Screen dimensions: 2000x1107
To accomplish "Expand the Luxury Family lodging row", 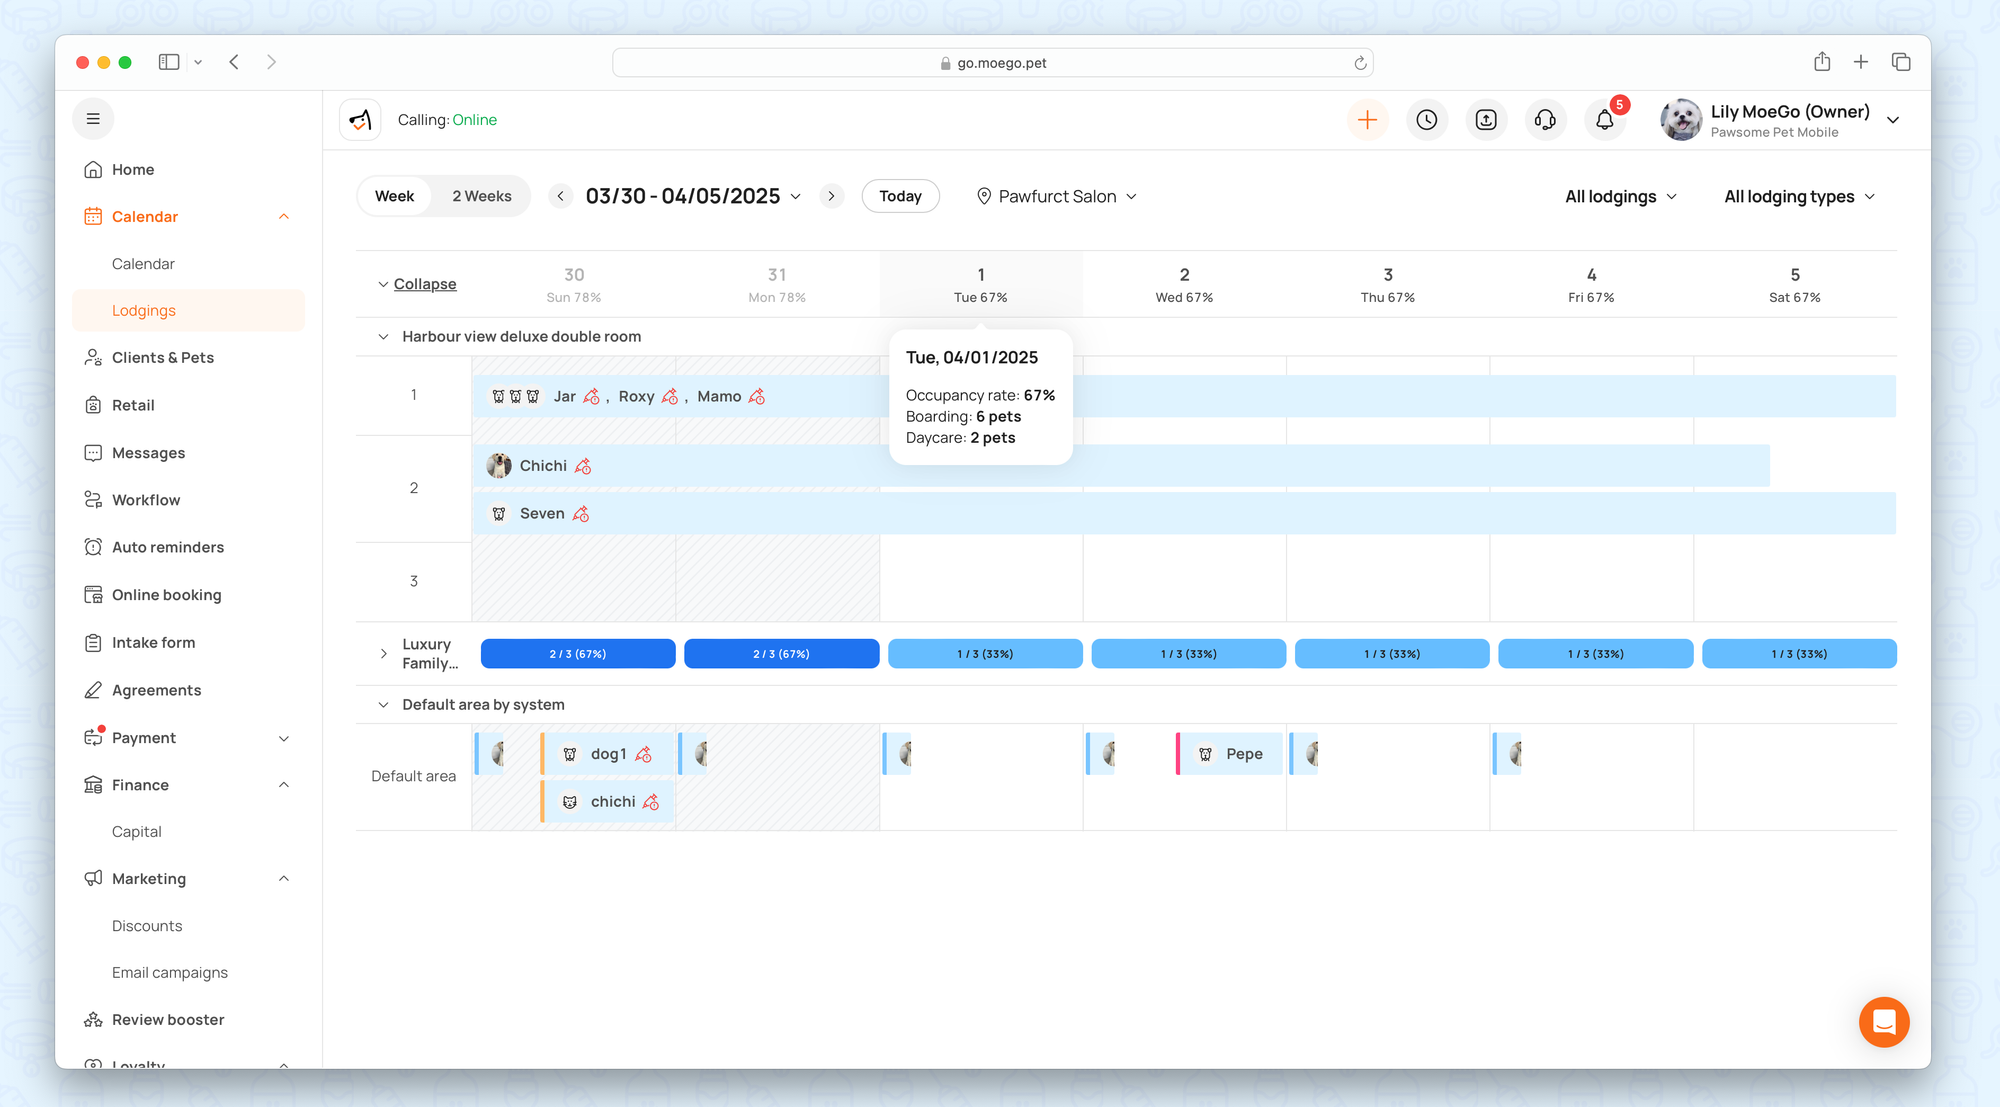I will [383, 654].
